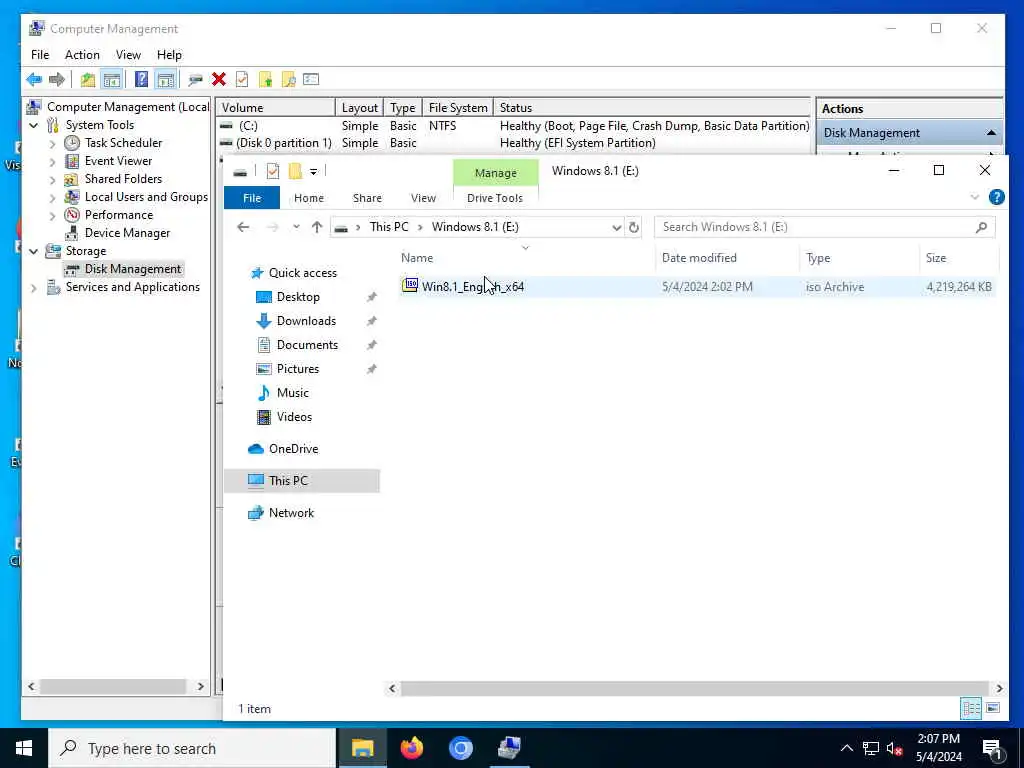1024x768 pixels.
Task: Refresh the Windows 8.1 (E:) folder
Action: [x=633, y=227]
